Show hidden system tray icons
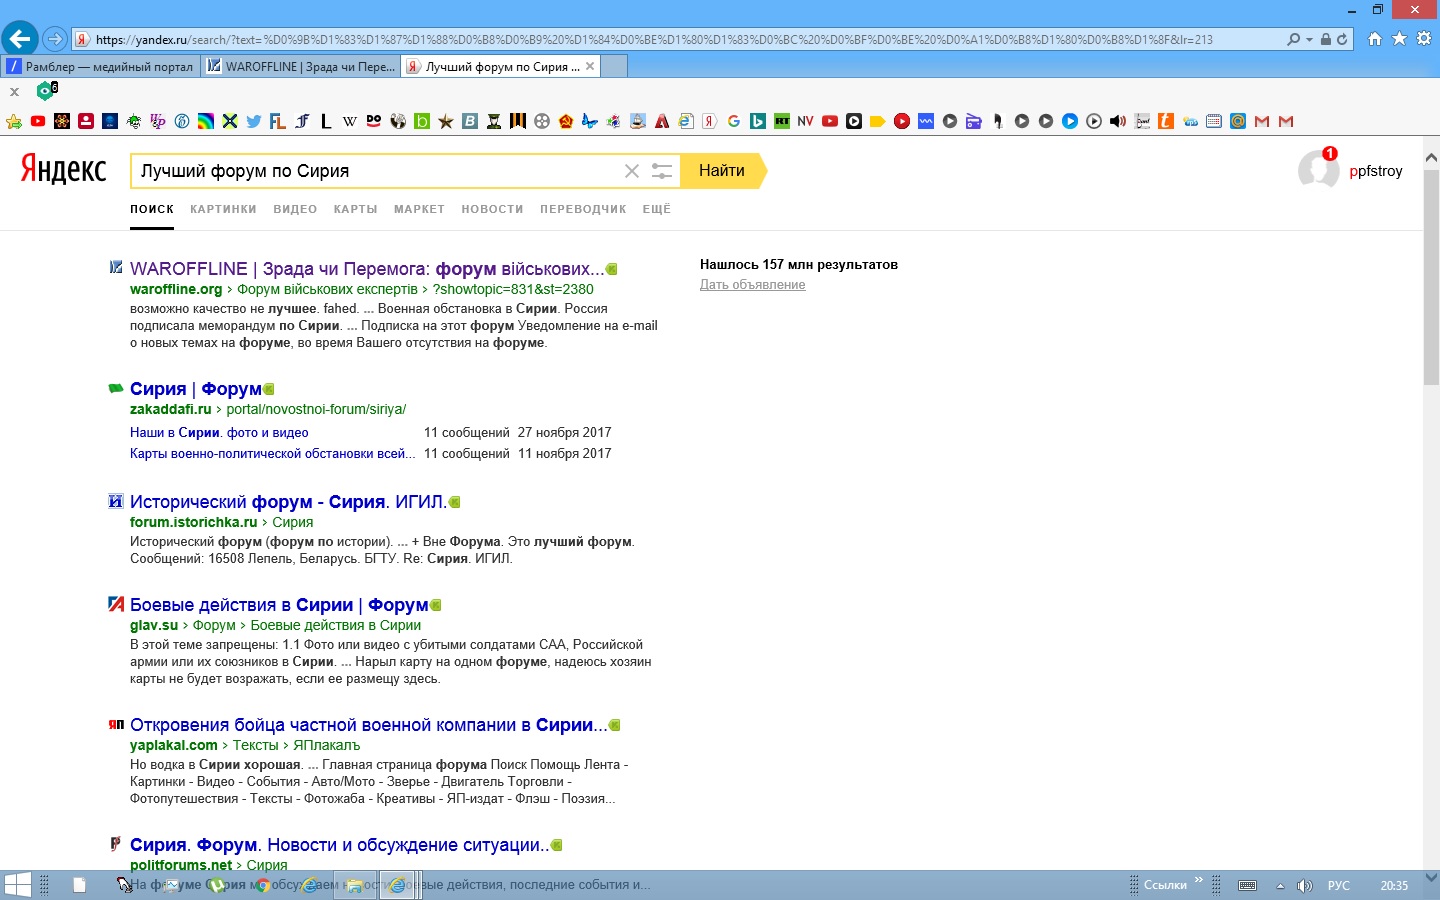Viewport: 1440px width, 900px height. pos(1280,886)
